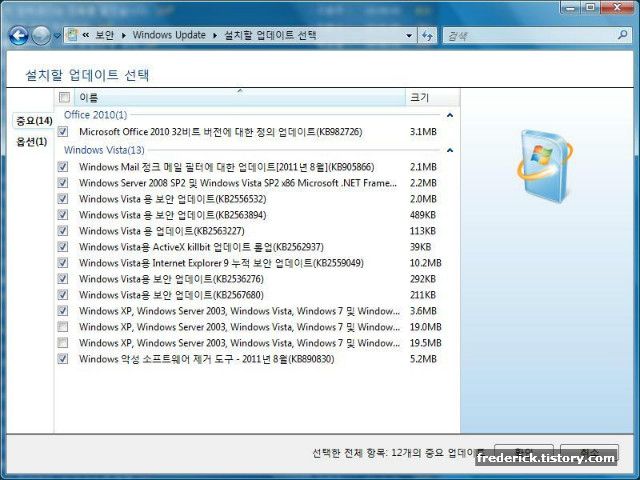Select 설치할 업데이트 선택 breadcrumb item
Viewport: 640px width, 480px height.
(270, 35)
